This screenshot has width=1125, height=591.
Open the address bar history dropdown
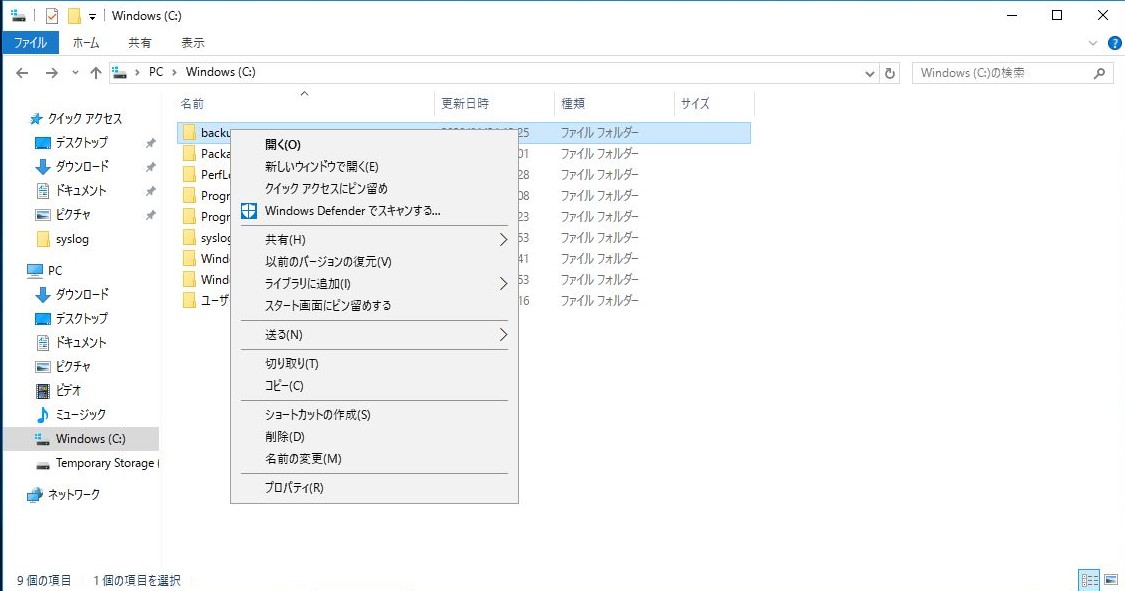click(x=869, y=72)
